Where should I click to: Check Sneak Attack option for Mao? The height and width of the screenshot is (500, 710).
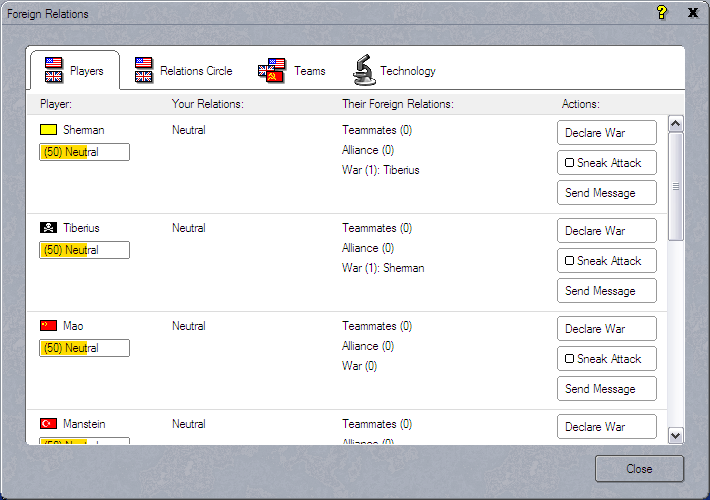click(570, 359)
